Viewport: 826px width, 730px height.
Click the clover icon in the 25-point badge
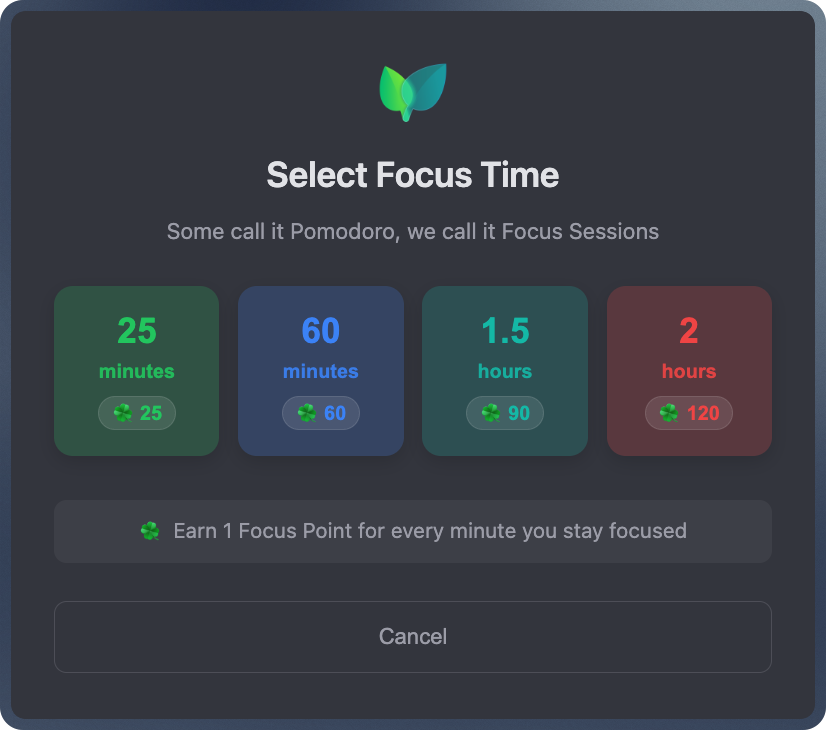(x=123, y=413)
